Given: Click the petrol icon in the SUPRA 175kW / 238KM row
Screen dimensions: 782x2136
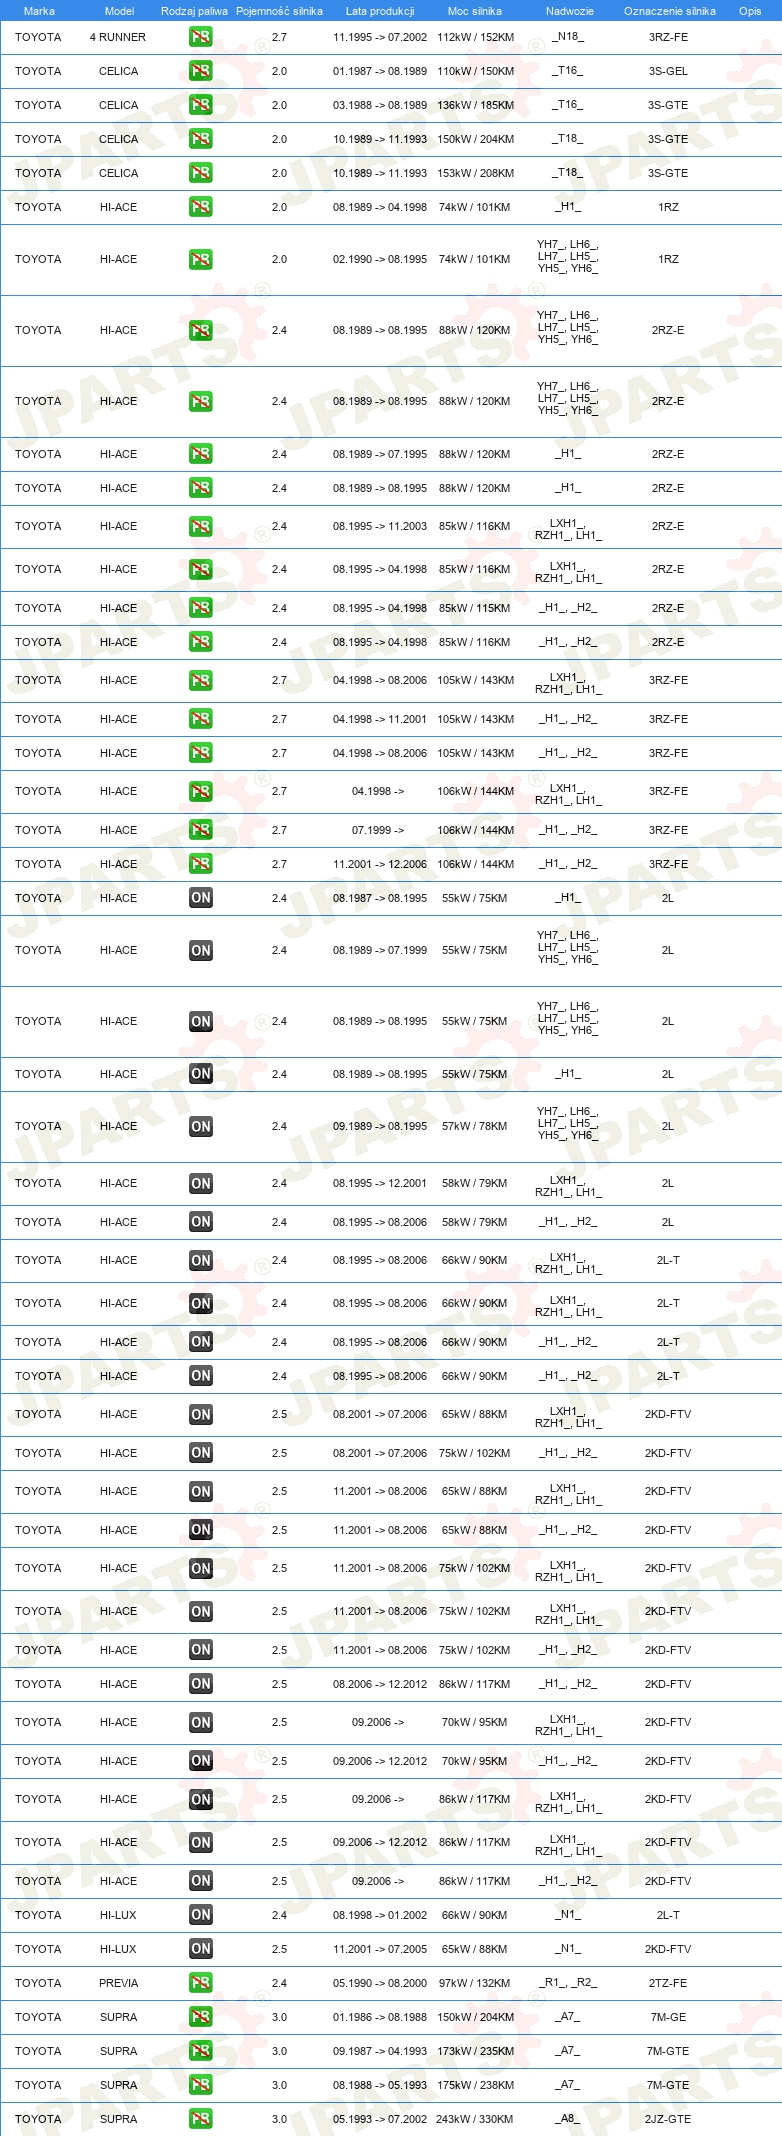Looking at the screenshot, I should (201, 2085).
